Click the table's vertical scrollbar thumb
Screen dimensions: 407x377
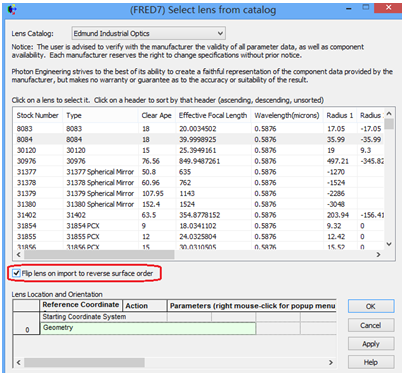pos(389,124)
